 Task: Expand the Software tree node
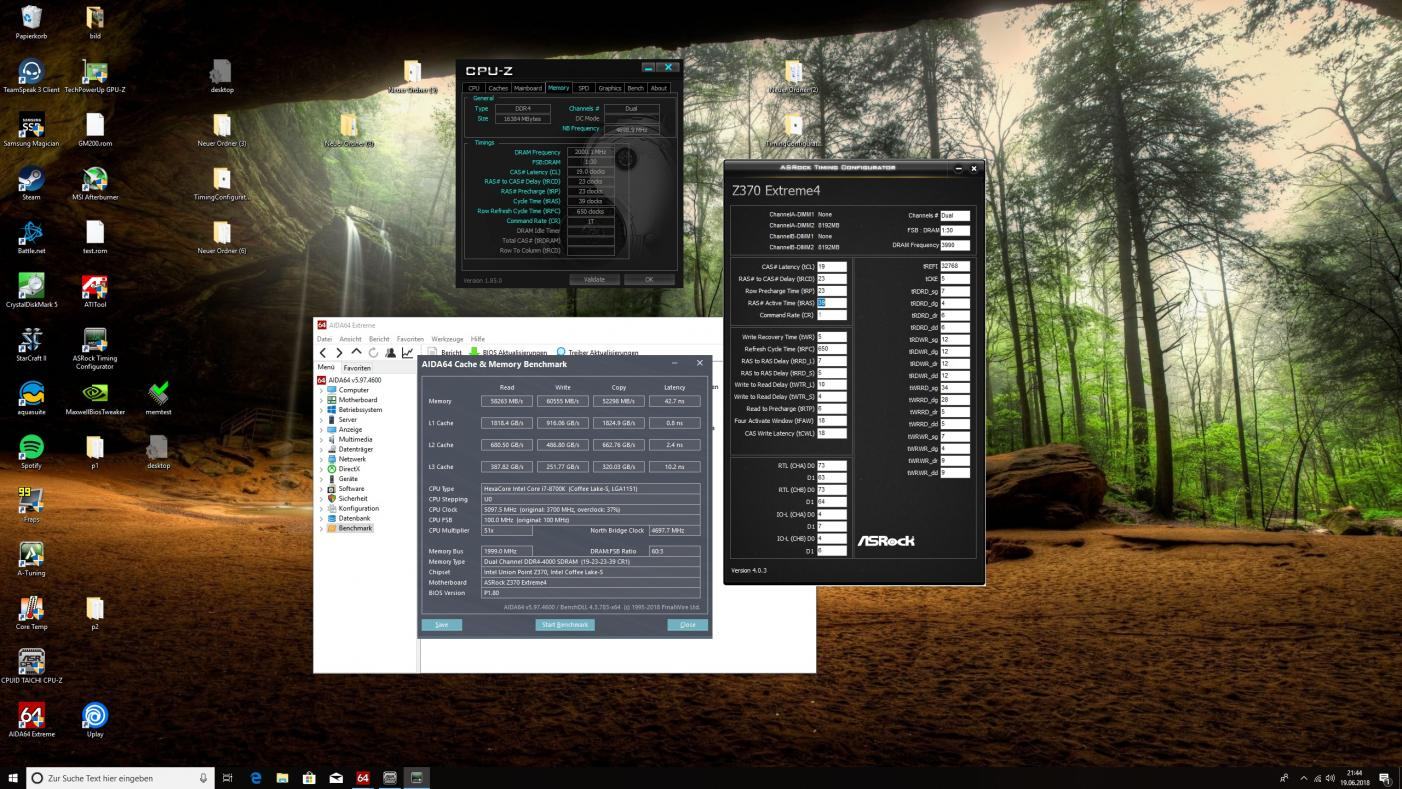pyautogui.click(x=321, y=489)
